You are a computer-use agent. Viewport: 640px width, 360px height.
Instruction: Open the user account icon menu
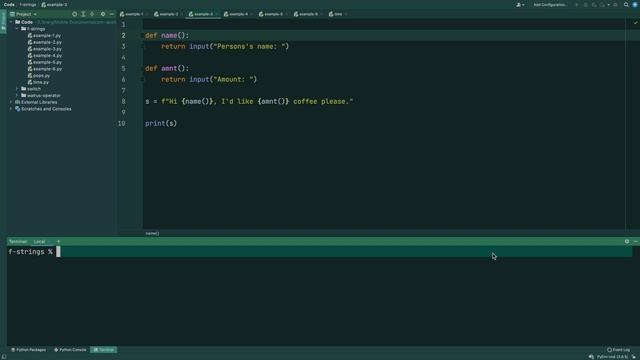click(x=520, y=5)
